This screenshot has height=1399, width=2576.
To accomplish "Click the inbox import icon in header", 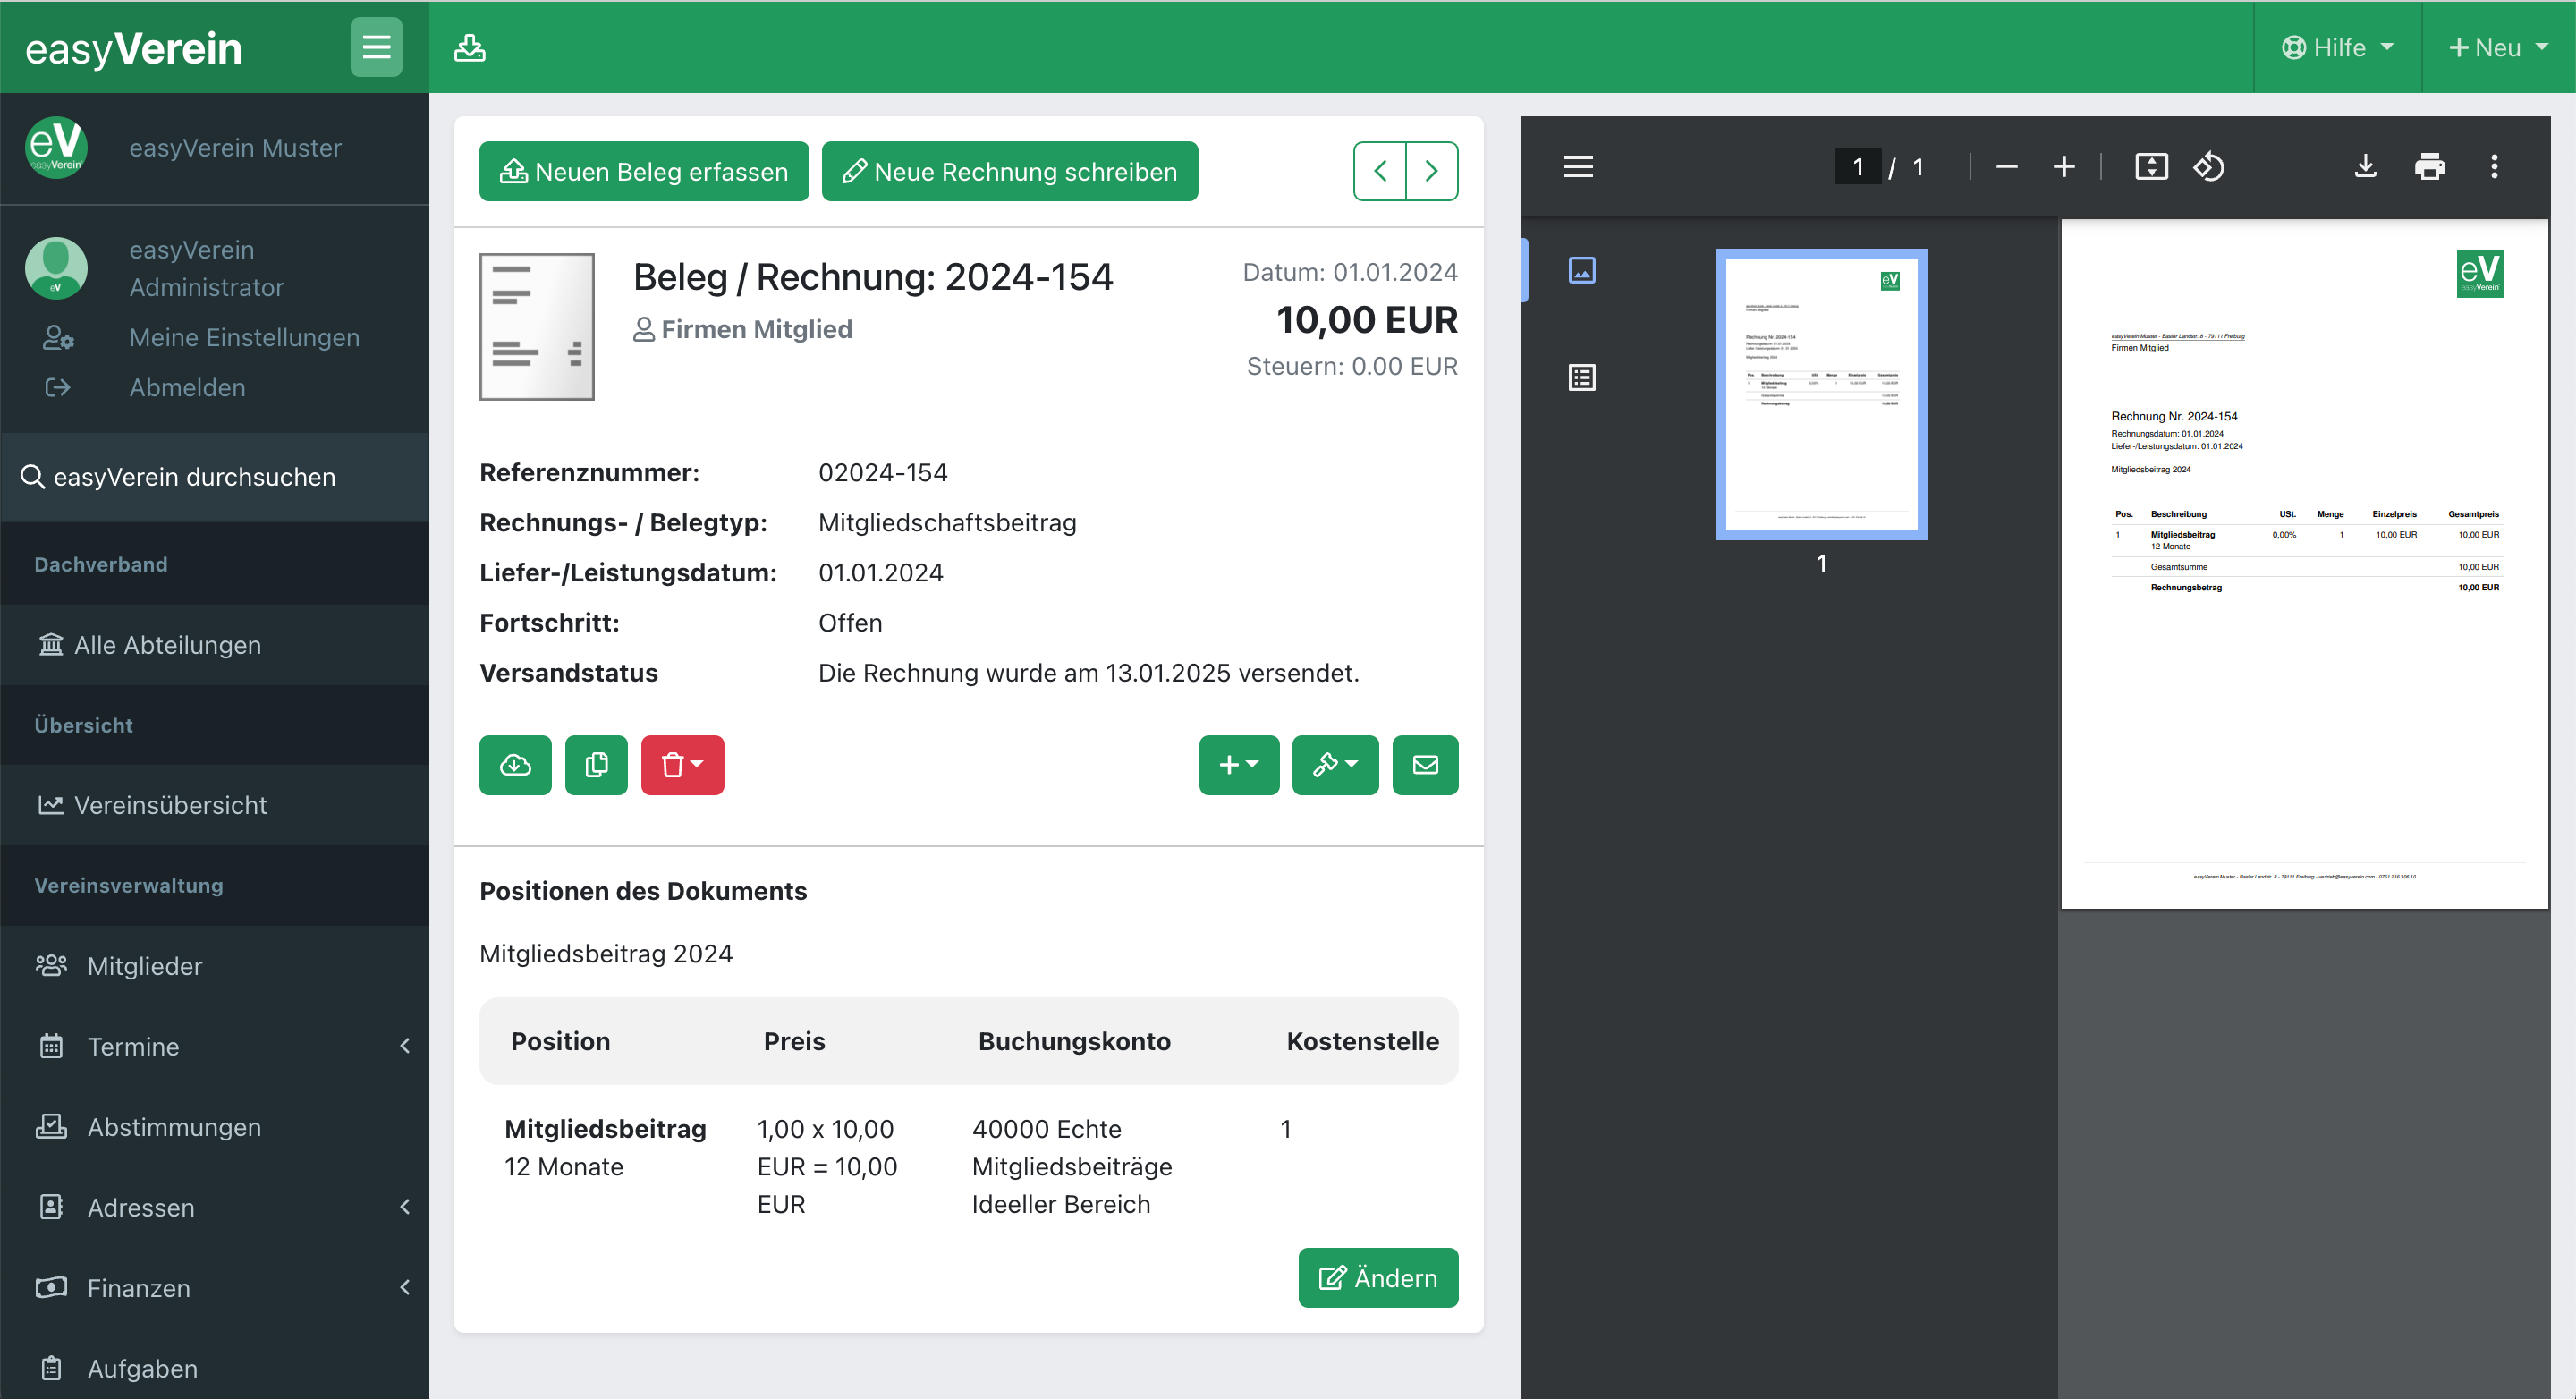I will coord(470,48).
